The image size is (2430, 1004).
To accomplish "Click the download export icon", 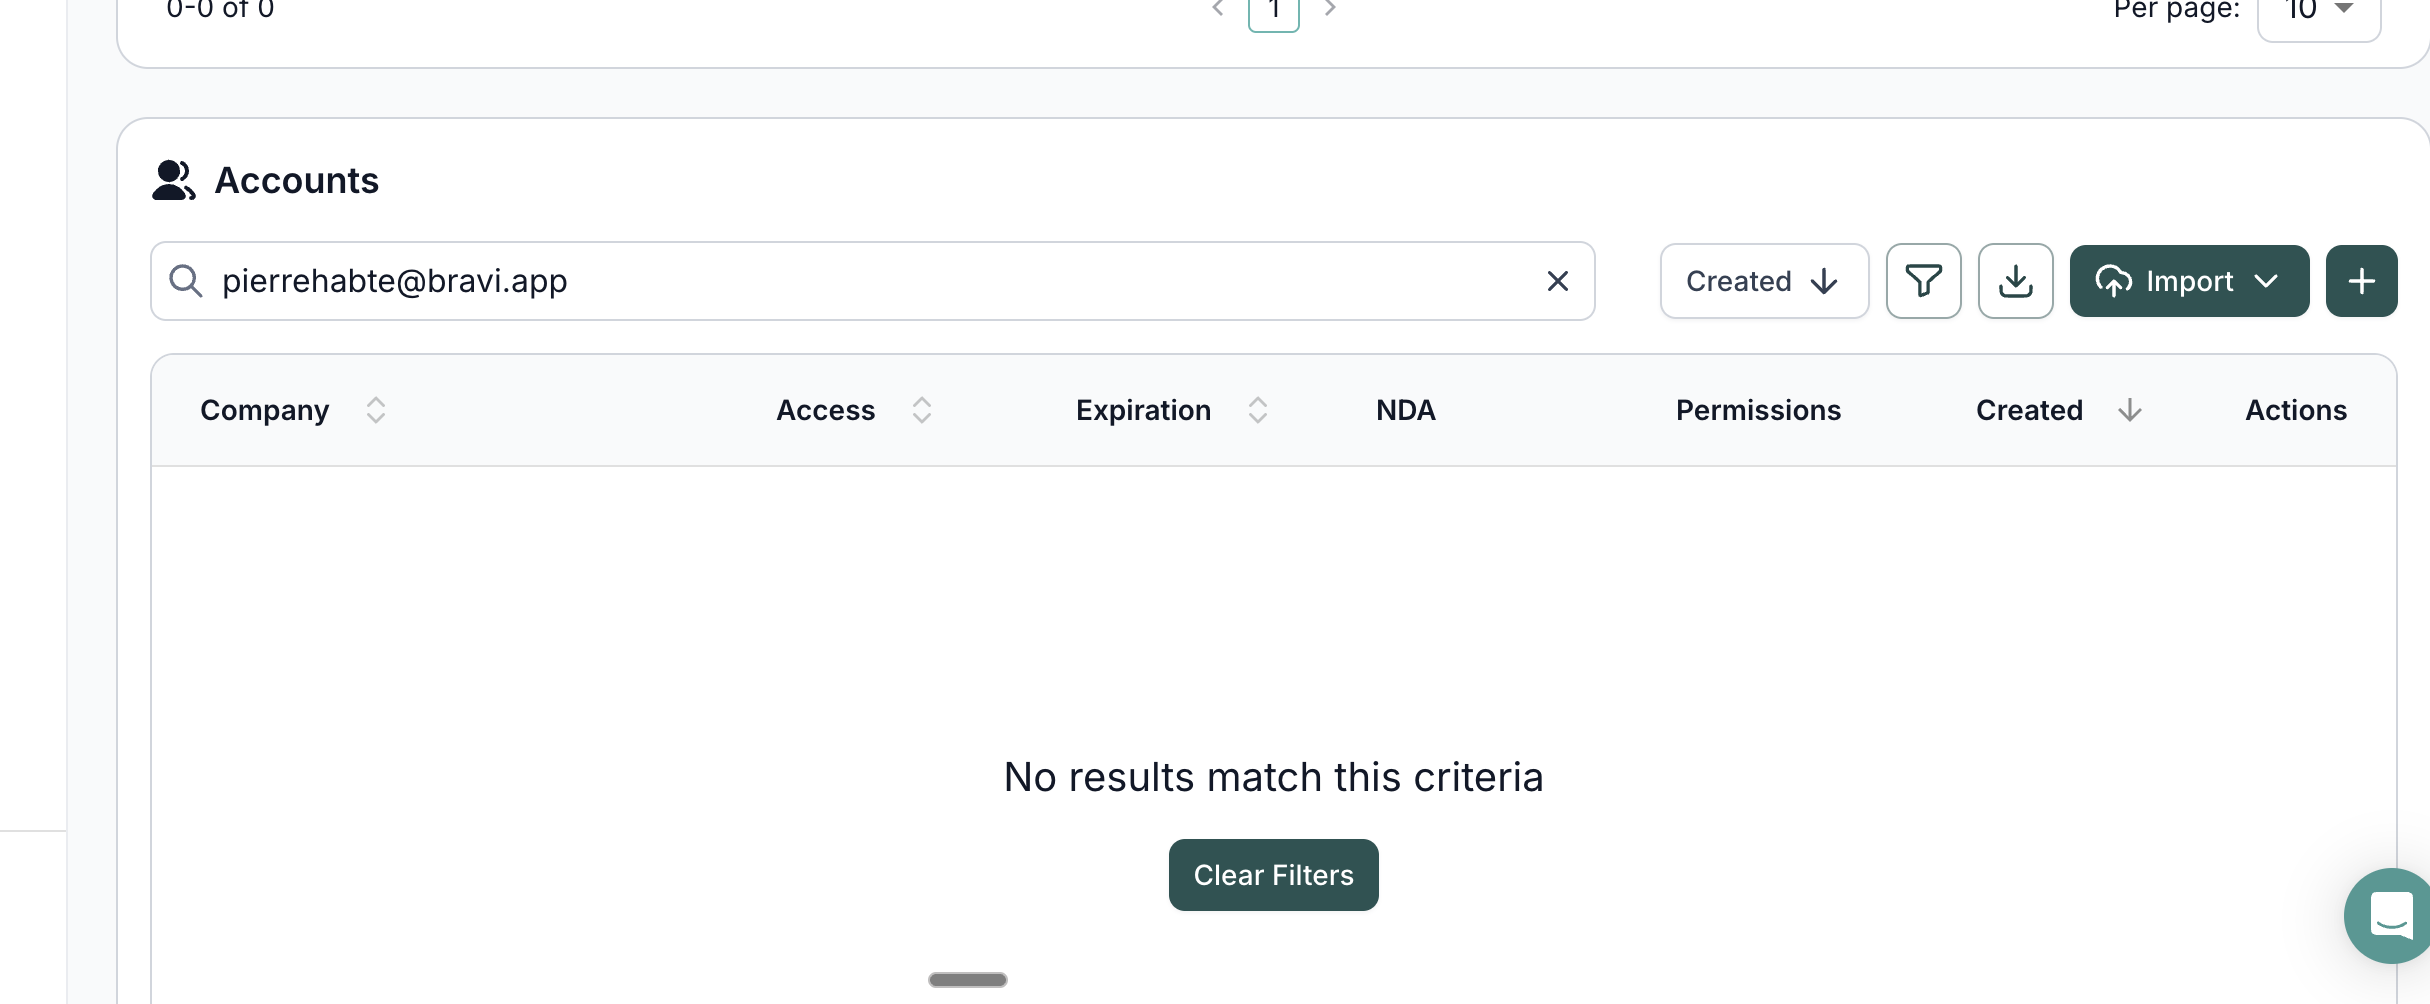I will tap(2015, 281).
